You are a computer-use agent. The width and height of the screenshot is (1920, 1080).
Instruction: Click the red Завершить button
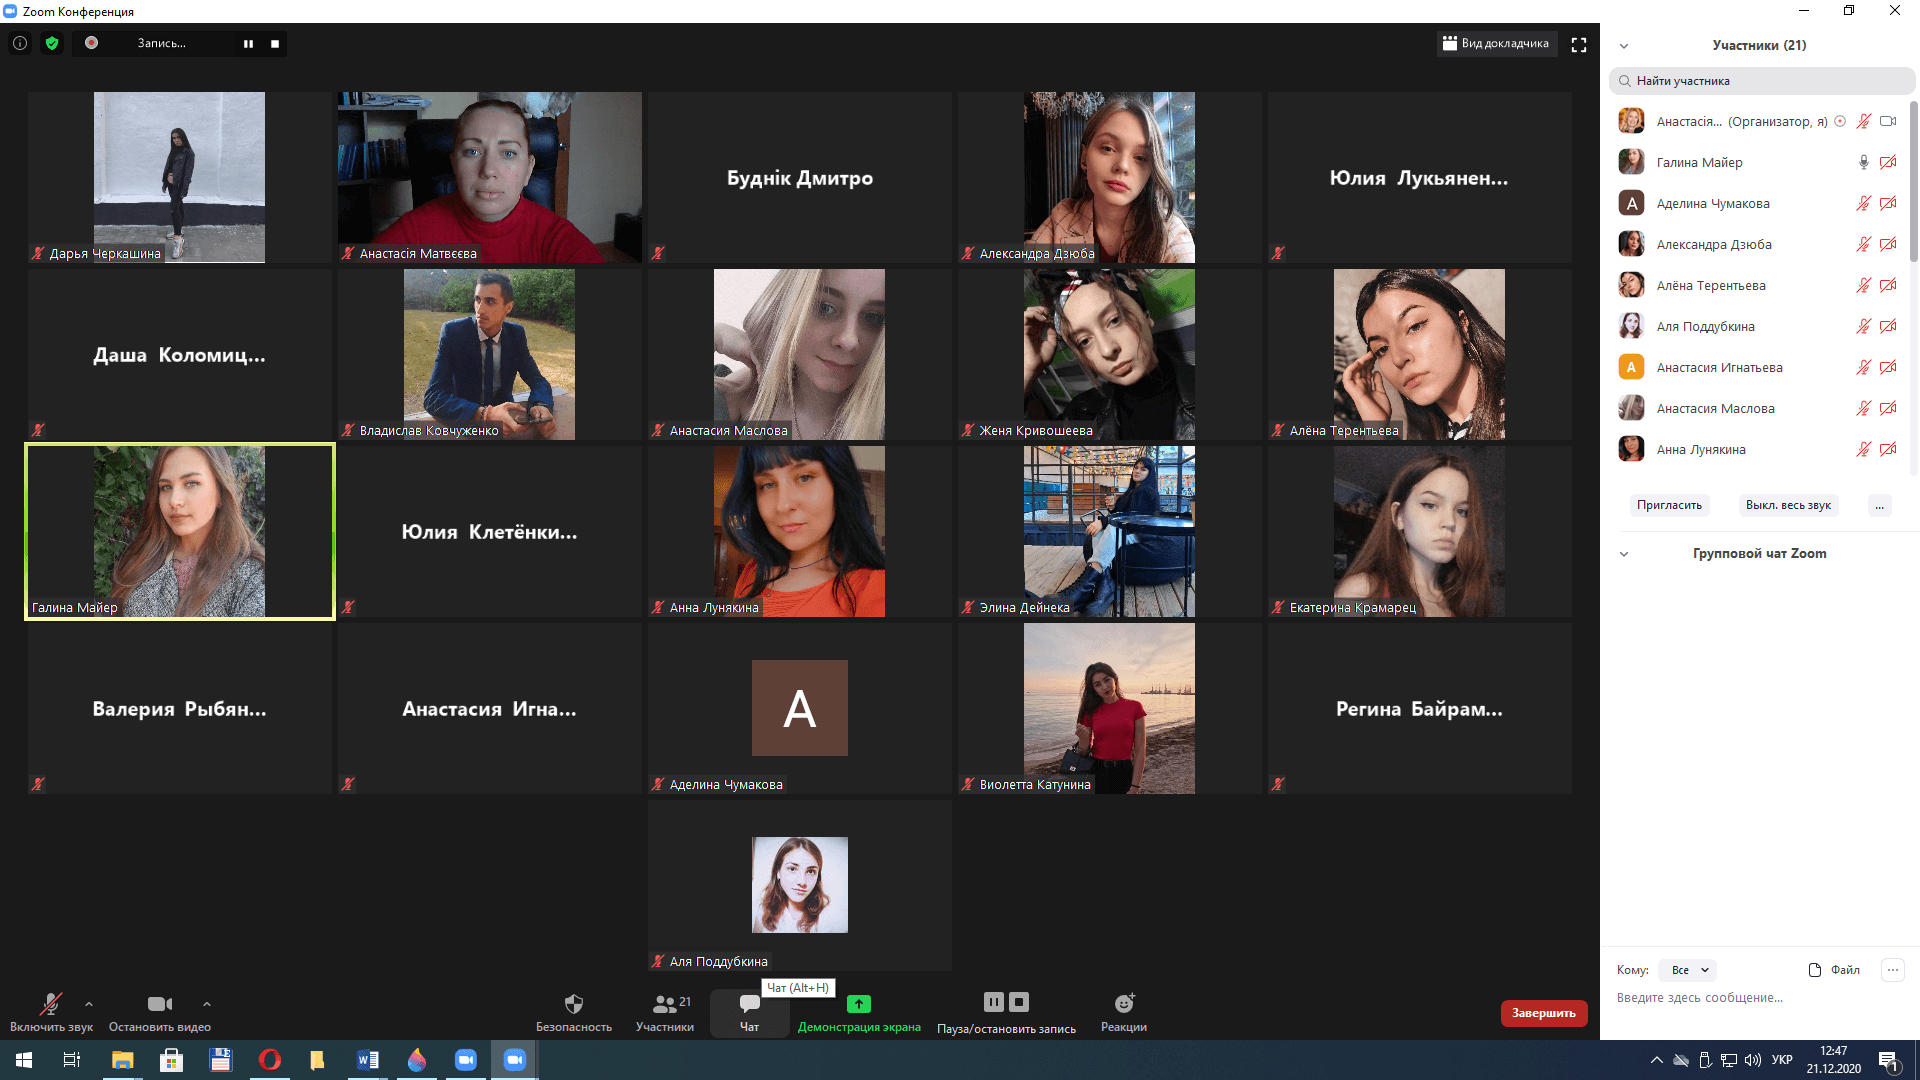1543,1013
